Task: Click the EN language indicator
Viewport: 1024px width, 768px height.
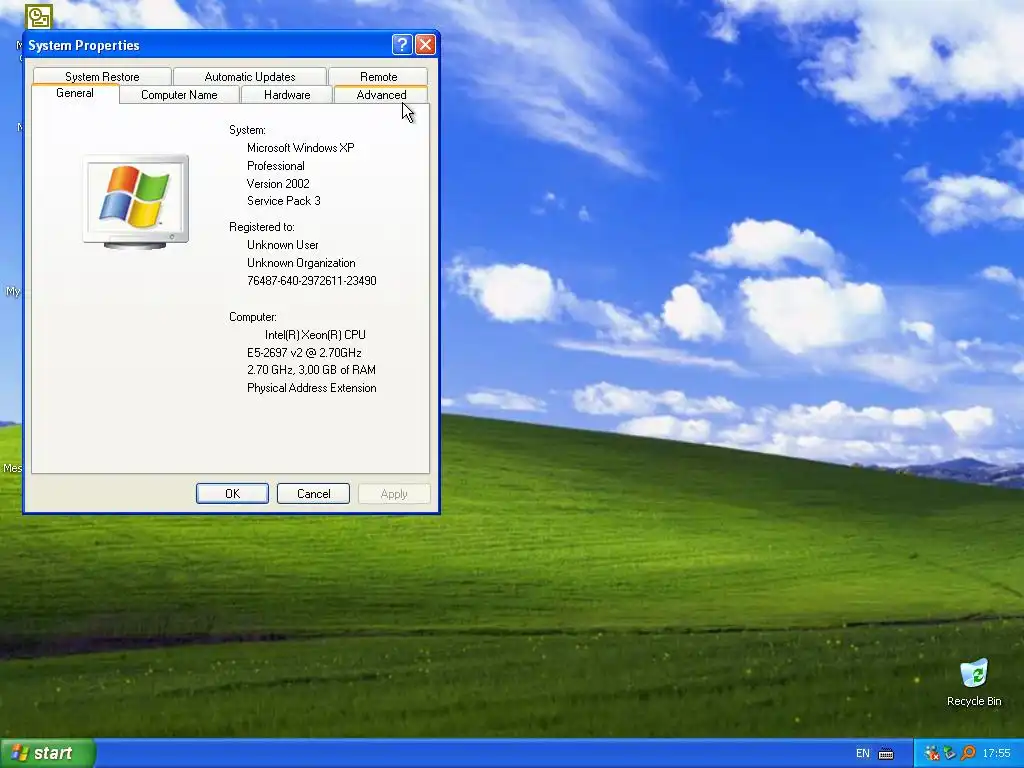Action: [x=863, y=754]
